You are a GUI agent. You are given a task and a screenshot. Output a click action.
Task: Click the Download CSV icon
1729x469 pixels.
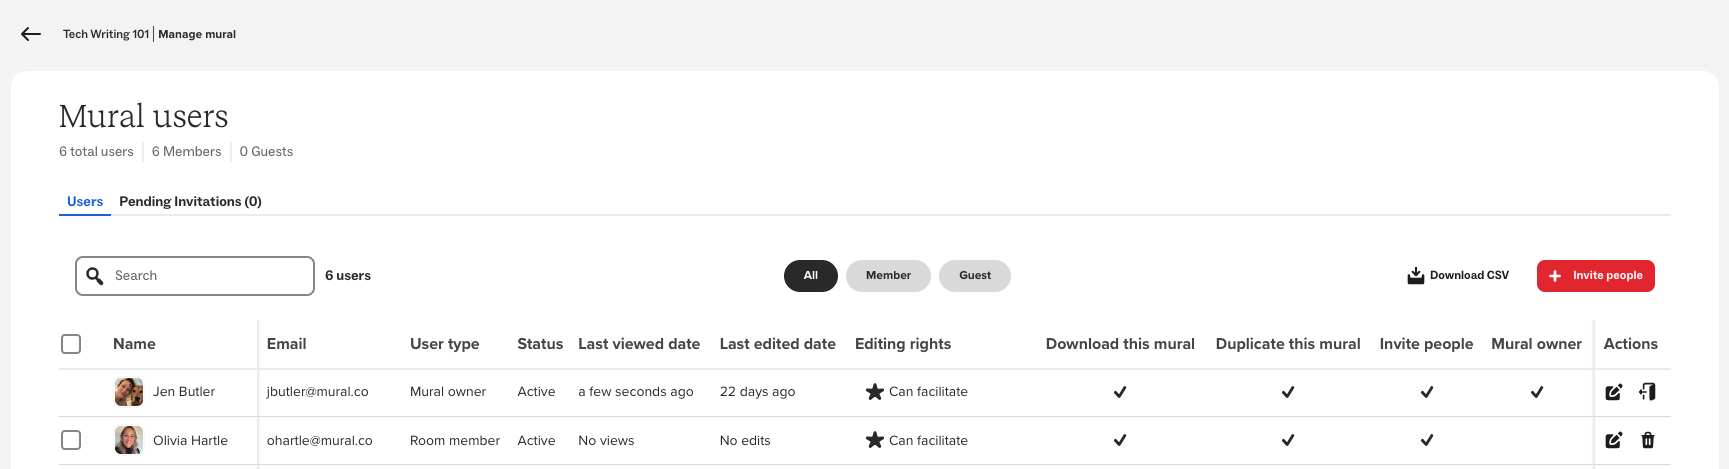[1415, 276]
